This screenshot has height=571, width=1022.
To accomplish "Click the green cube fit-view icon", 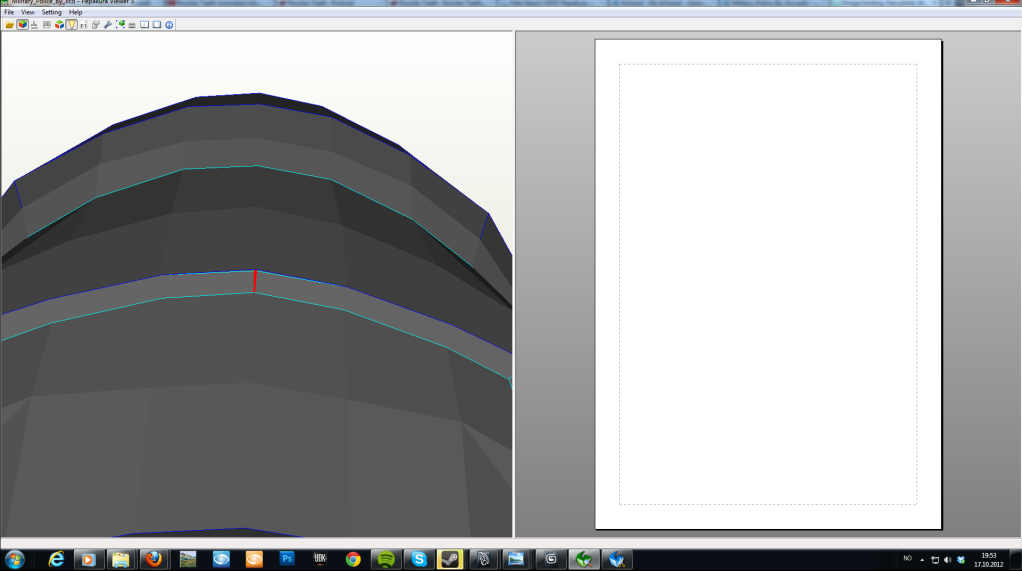I will coord(120,25).
